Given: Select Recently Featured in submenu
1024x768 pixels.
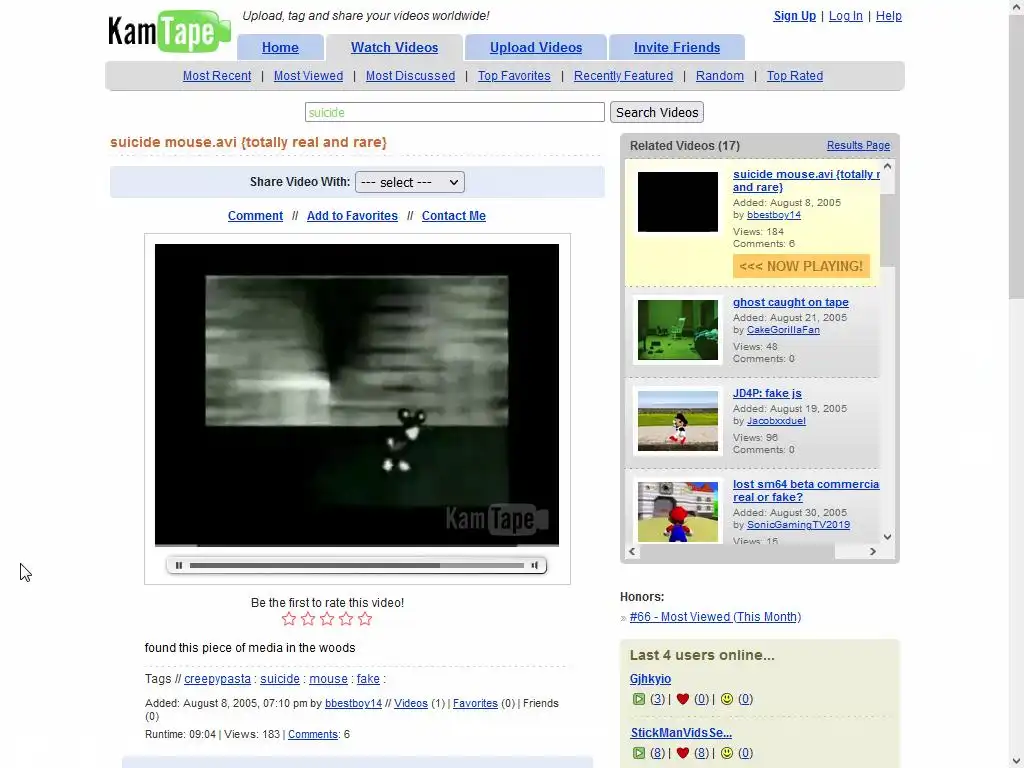Looking at the screenshot, I should (x=623, y=76).
